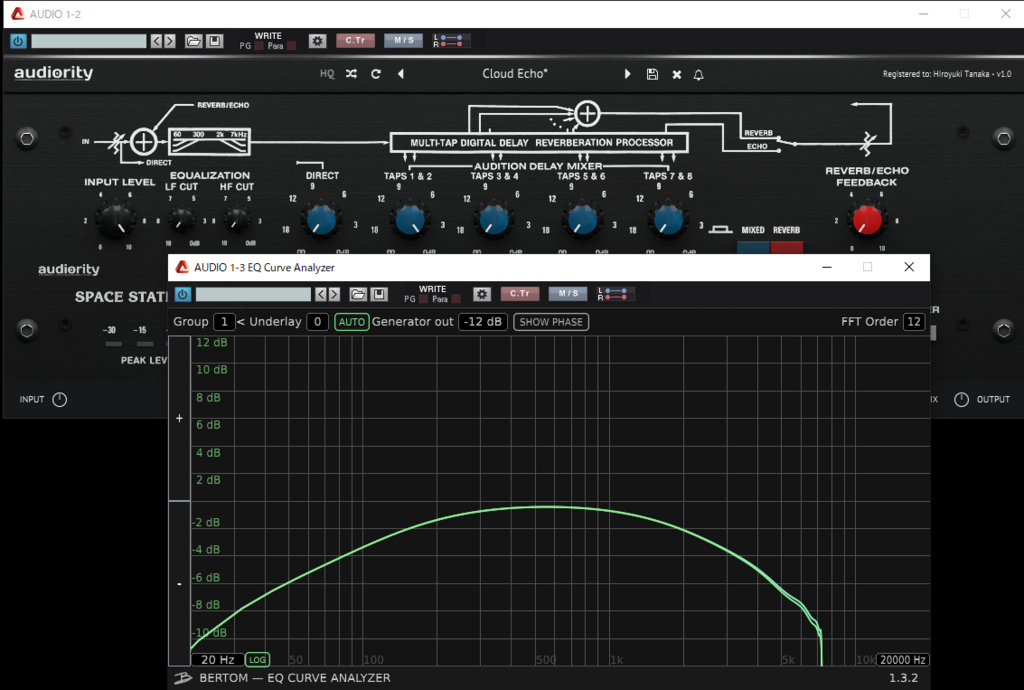
Task: Click the Input knob icon at bottom left
Action: click(59, 400)
